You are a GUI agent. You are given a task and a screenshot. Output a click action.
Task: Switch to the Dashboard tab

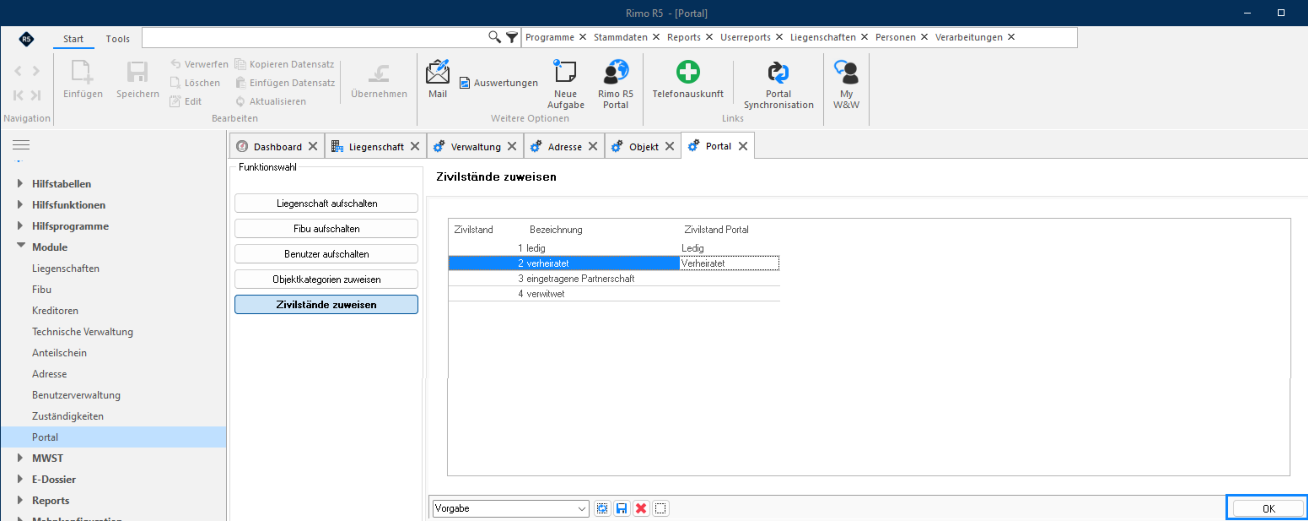[x=277, y=146]
